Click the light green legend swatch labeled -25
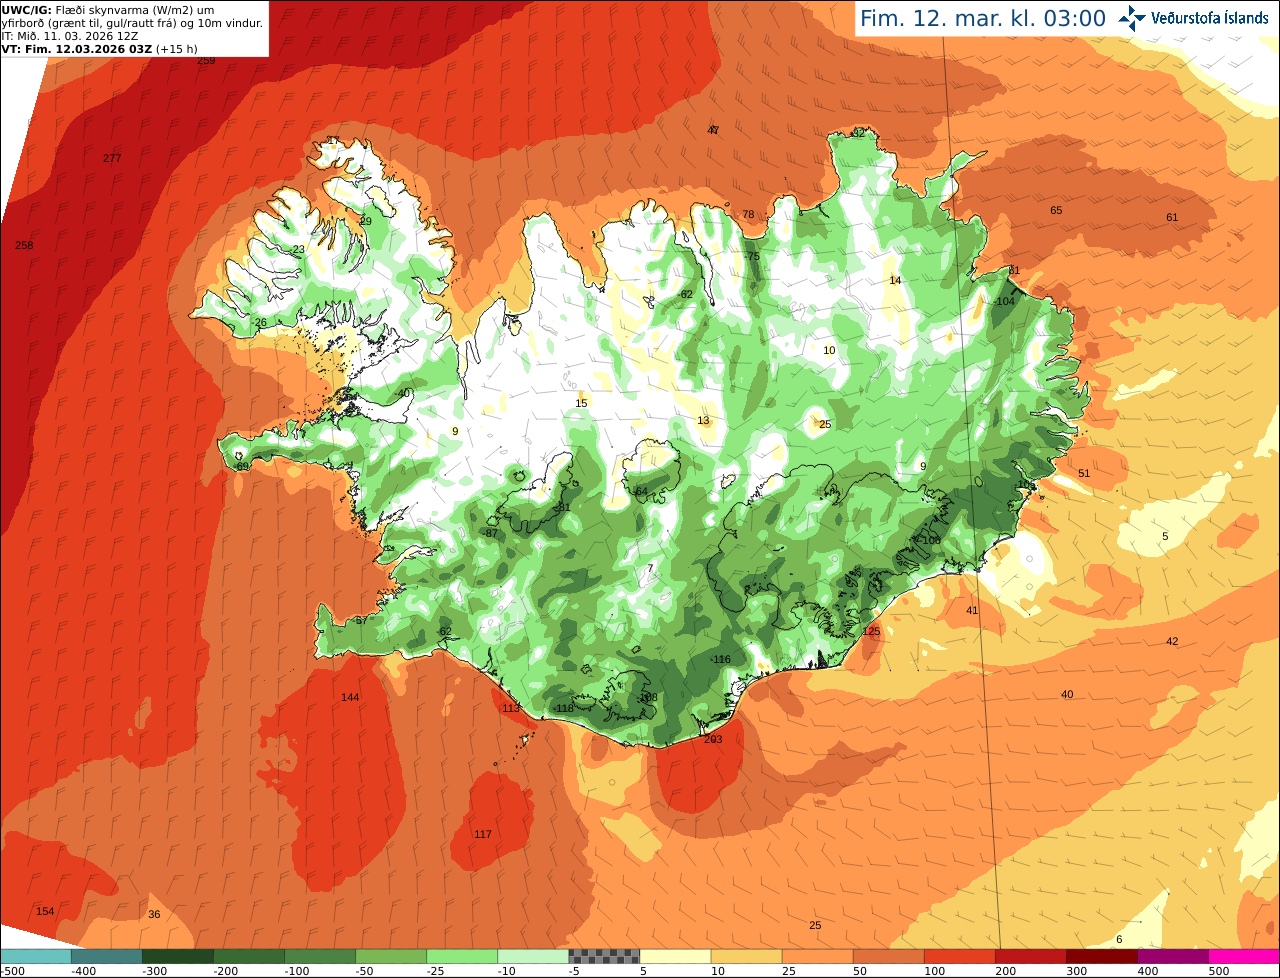Viewport: 1280px width, 978px height. point(461,956)
